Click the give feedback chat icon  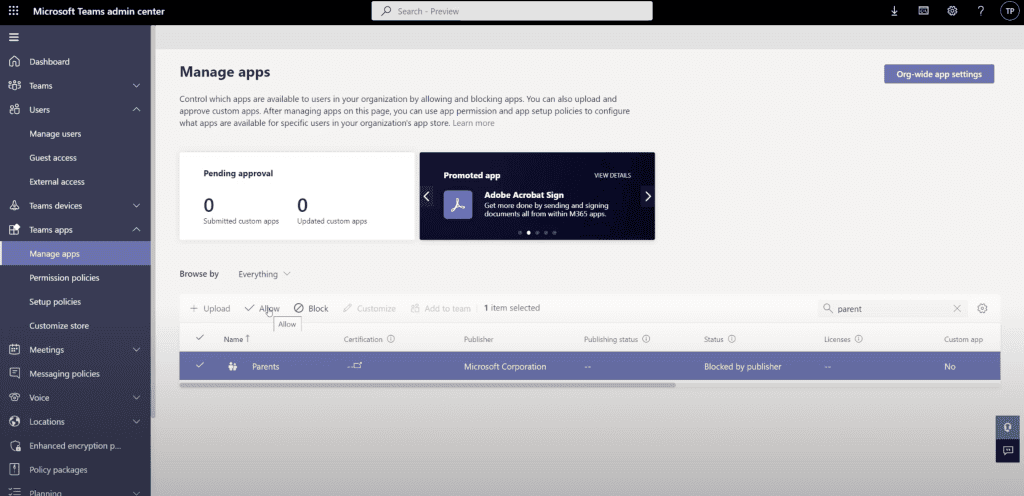coord(1008,450)
